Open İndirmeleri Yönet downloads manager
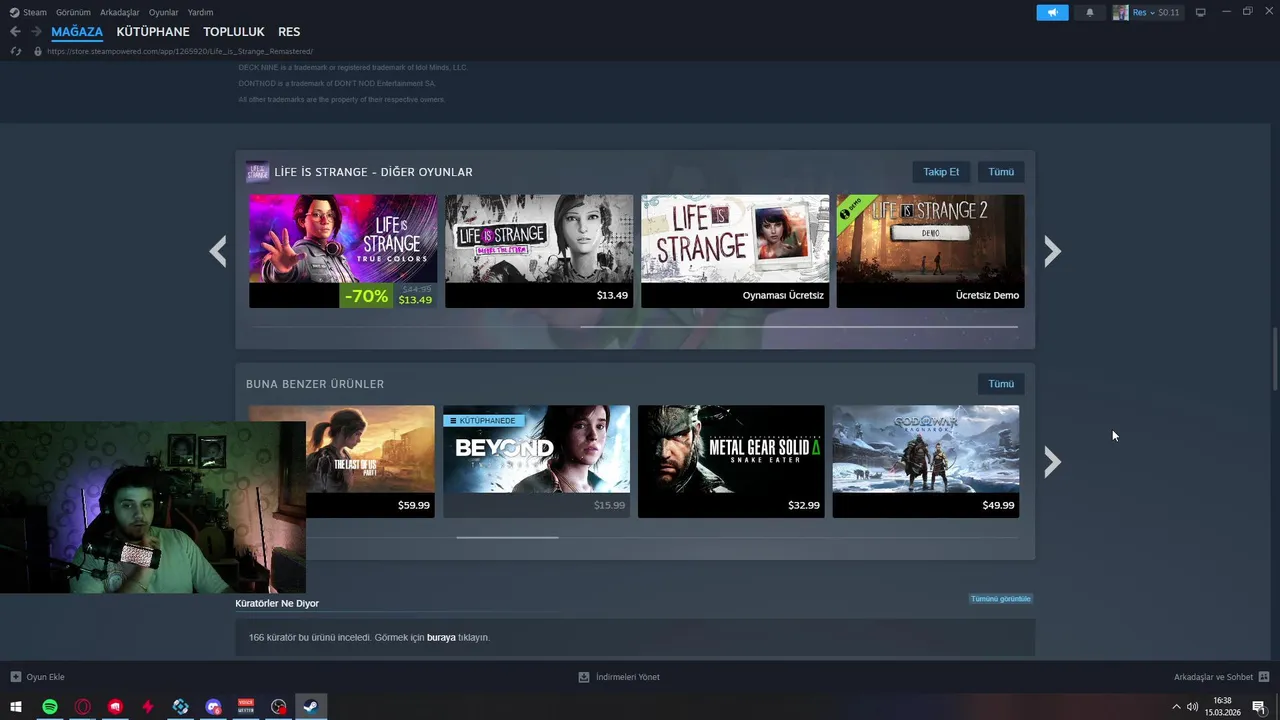 tap(619, 677)
